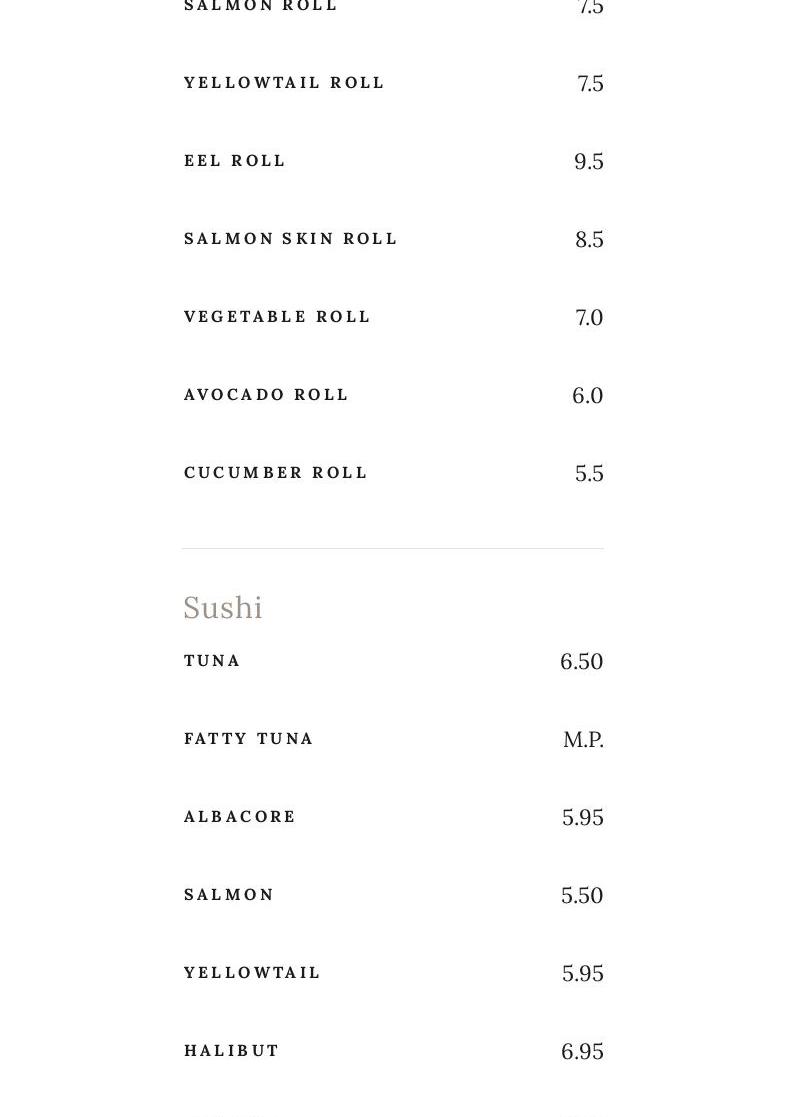Click the 6.95 price for Halibut

point(582,1052)
